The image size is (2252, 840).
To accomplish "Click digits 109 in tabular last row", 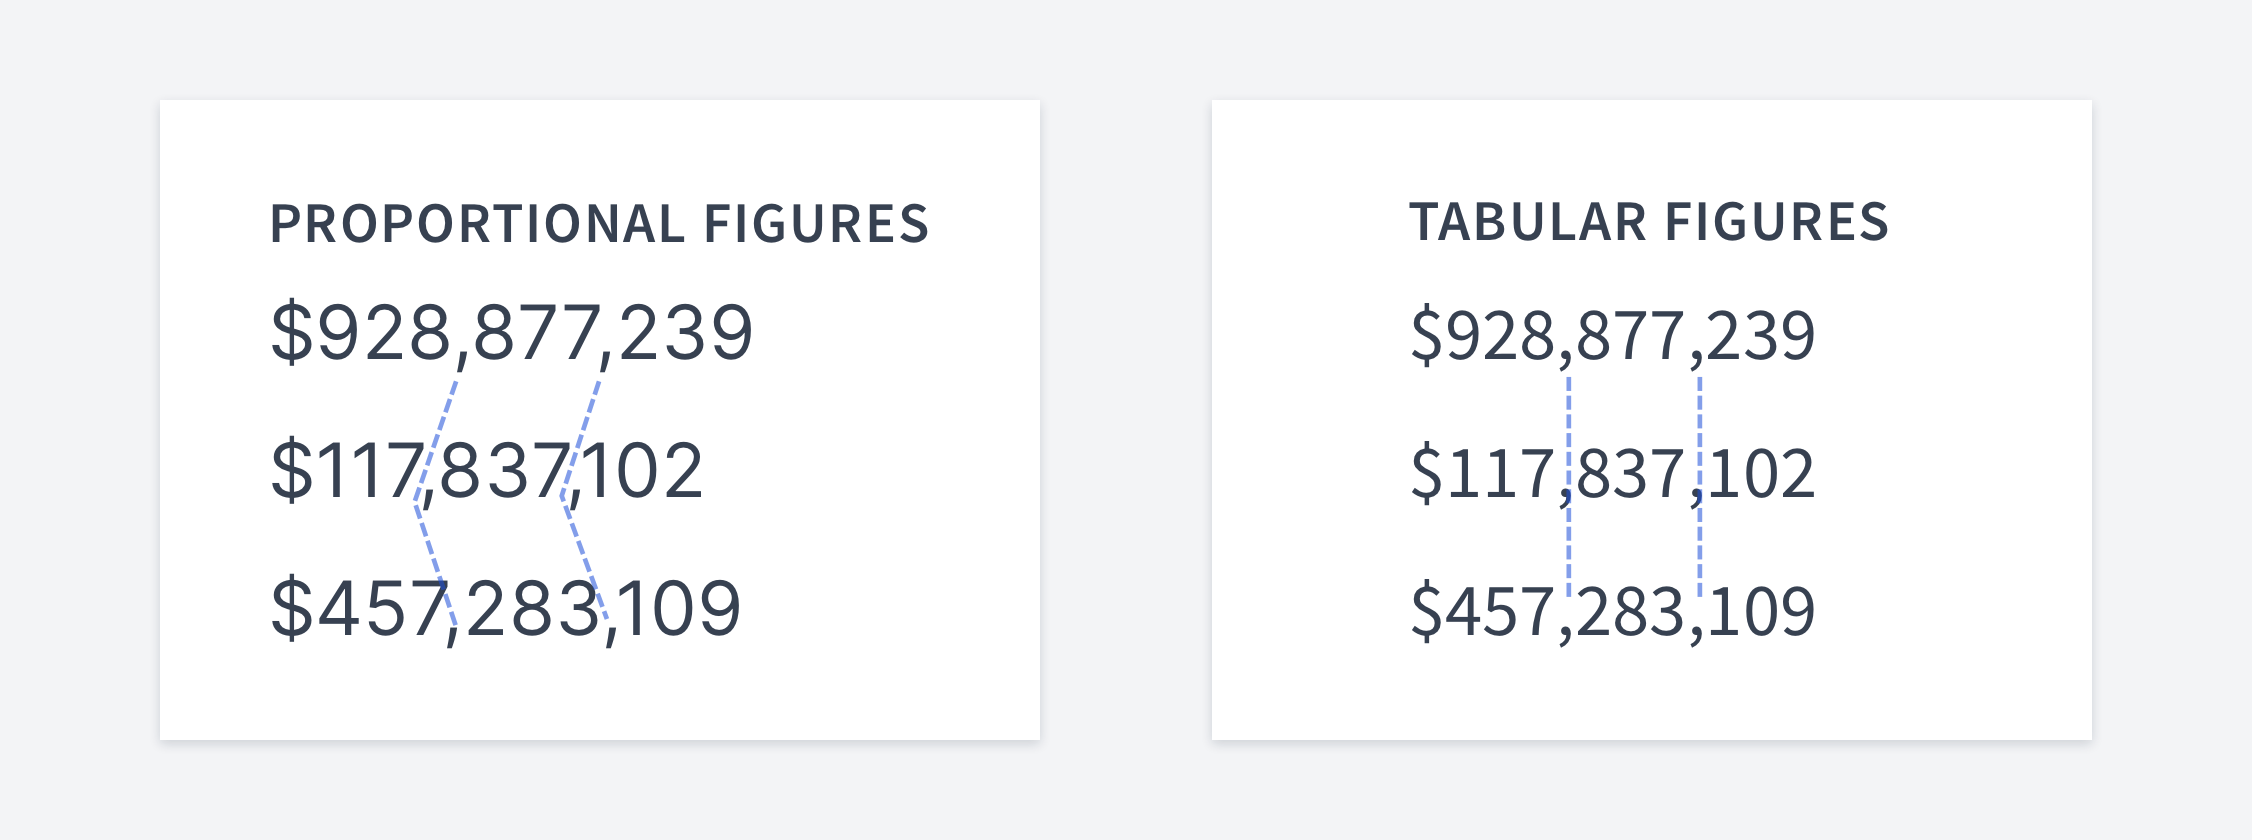I will [x=1761, y=612].
